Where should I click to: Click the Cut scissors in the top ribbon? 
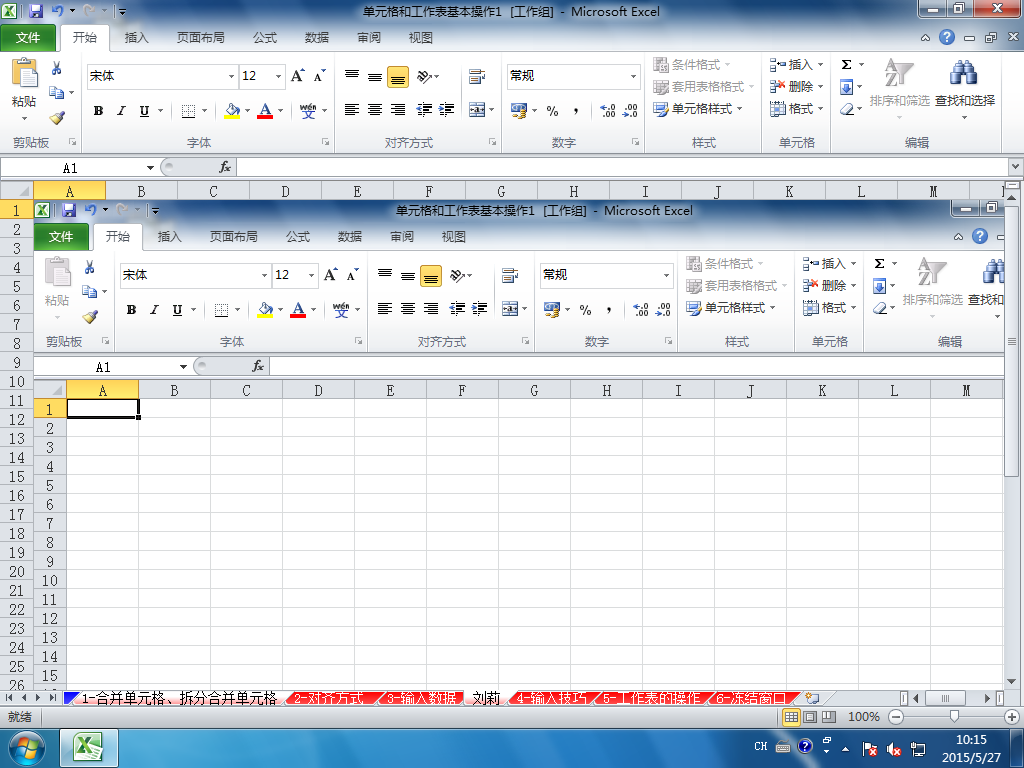pos(57,68)
